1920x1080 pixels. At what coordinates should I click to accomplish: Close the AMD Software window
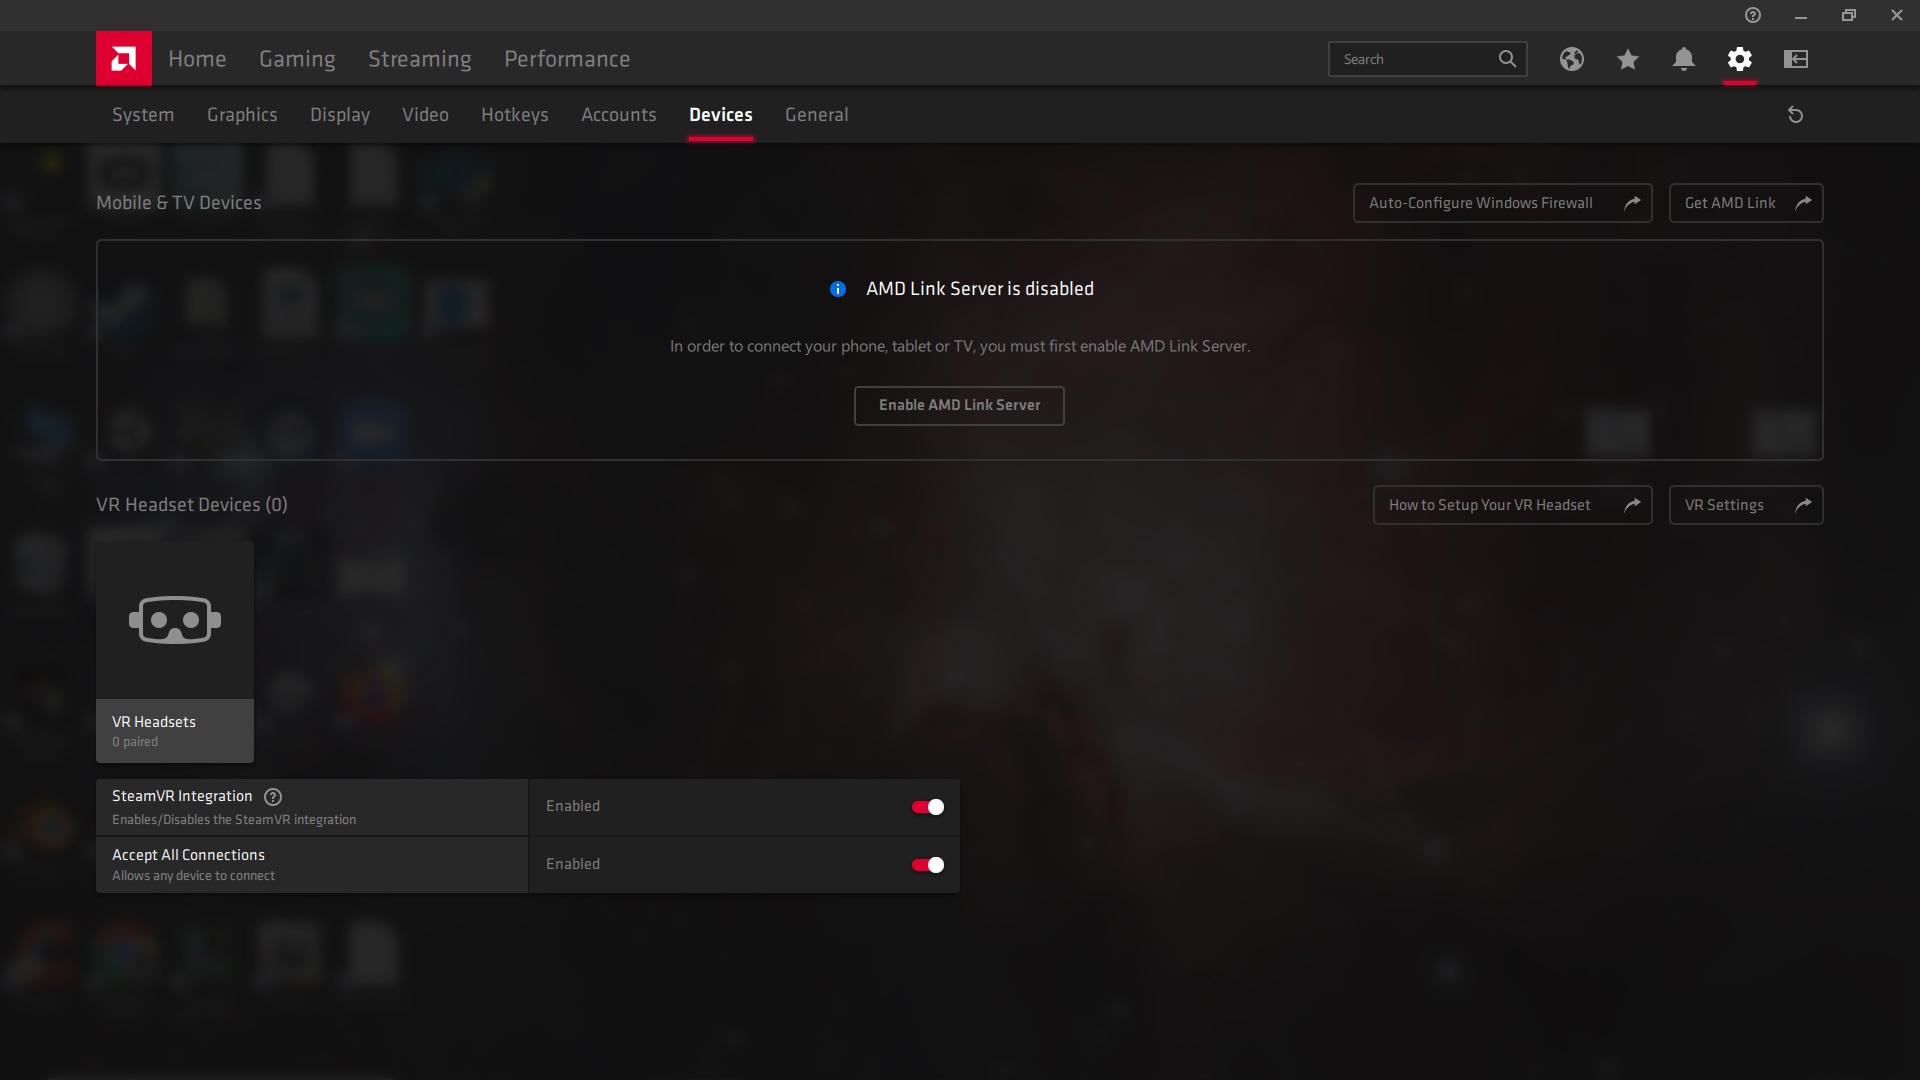coord(1896,15)
